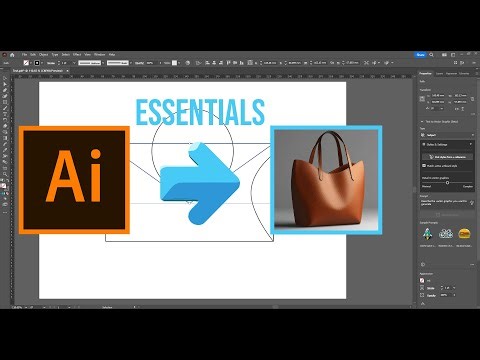Click the horizontal align center icon

coord(214,63)
